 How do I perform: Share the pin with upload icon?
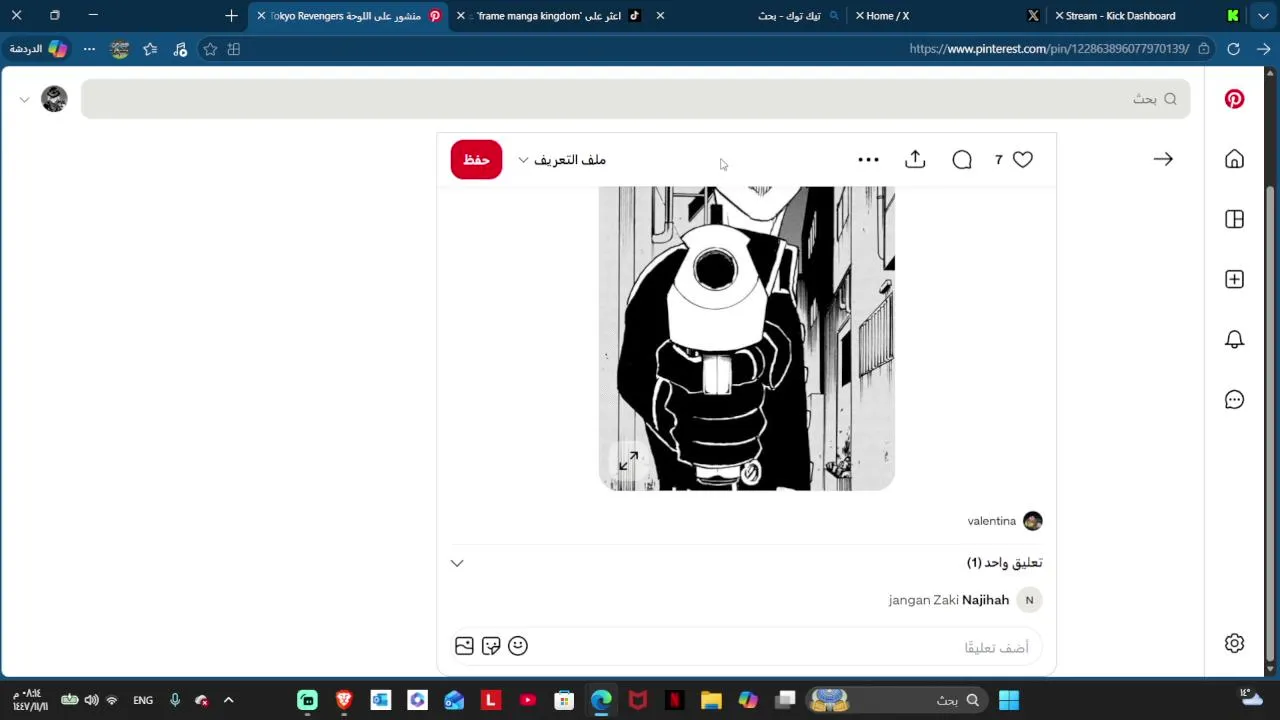[x=915, y=159]
